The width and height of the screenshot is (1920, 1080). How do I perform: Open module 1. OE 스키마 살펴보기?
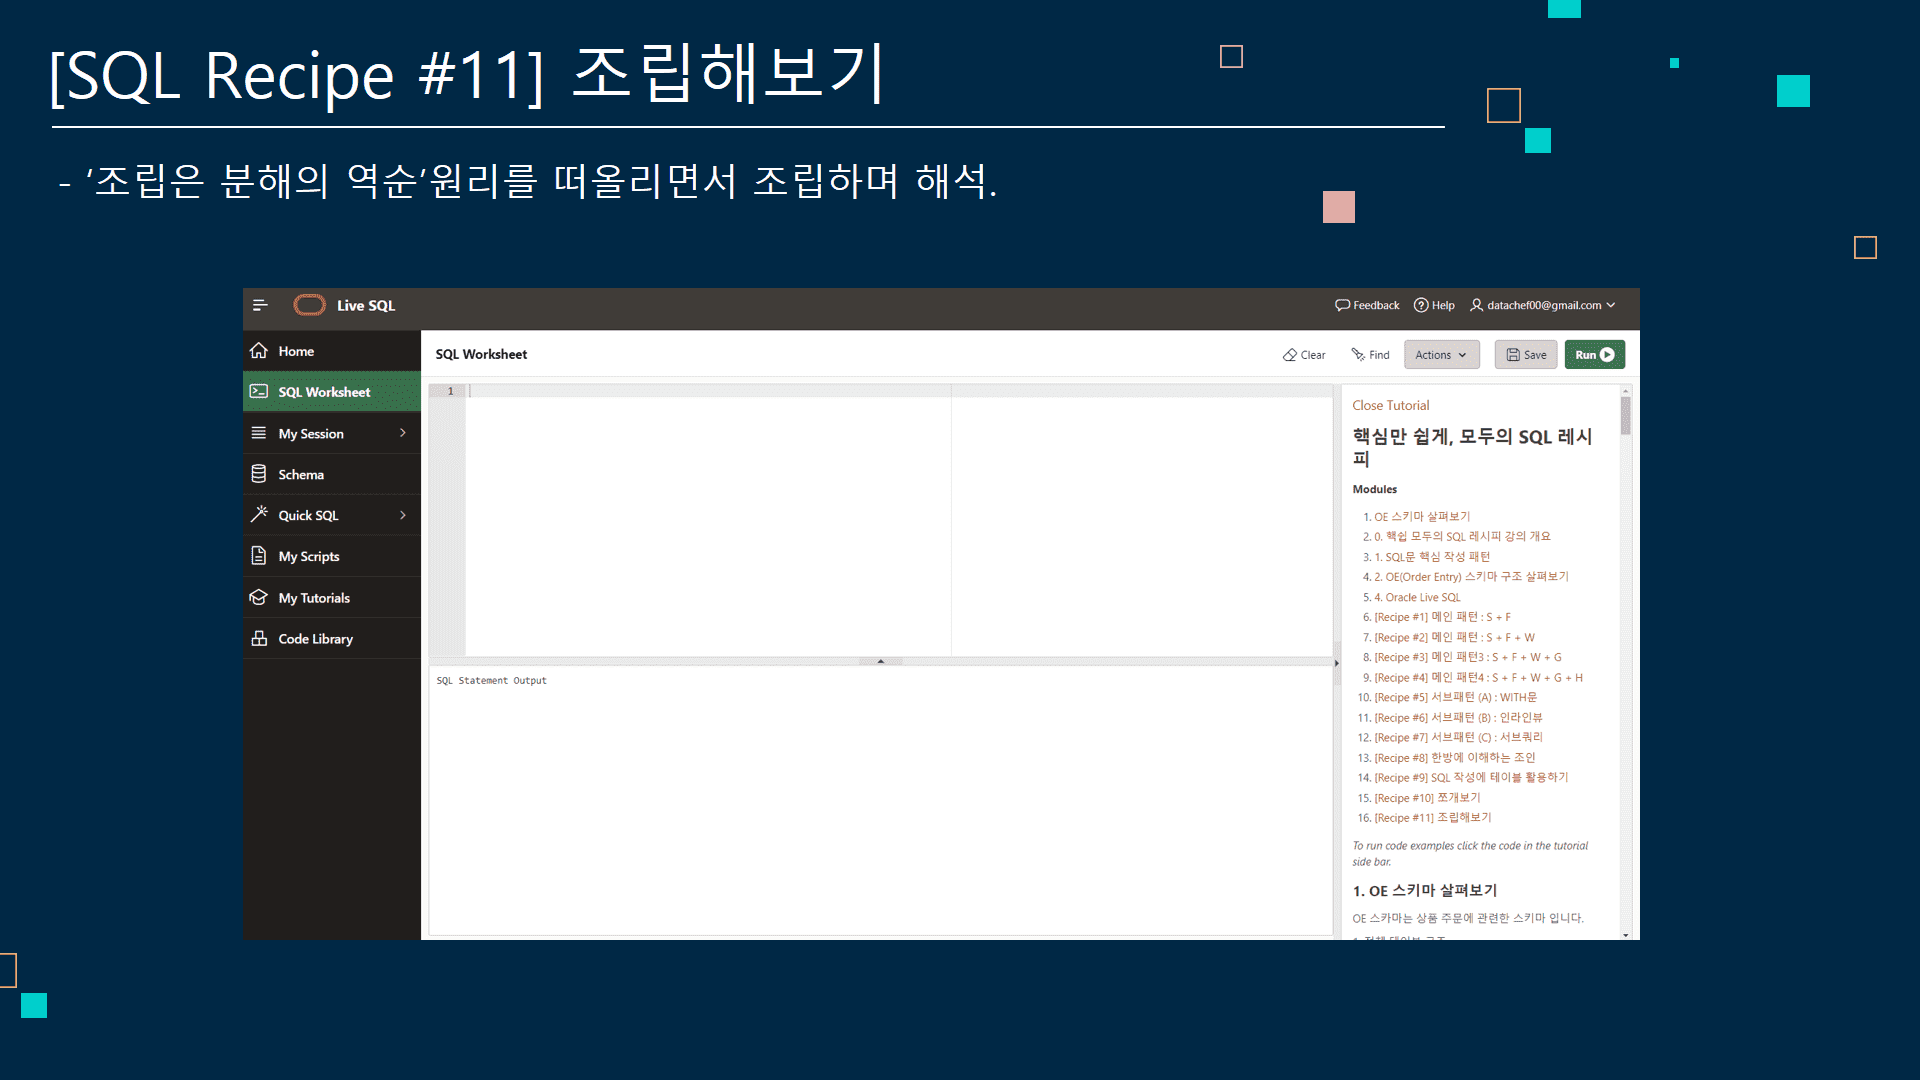tap(1421, 517)
